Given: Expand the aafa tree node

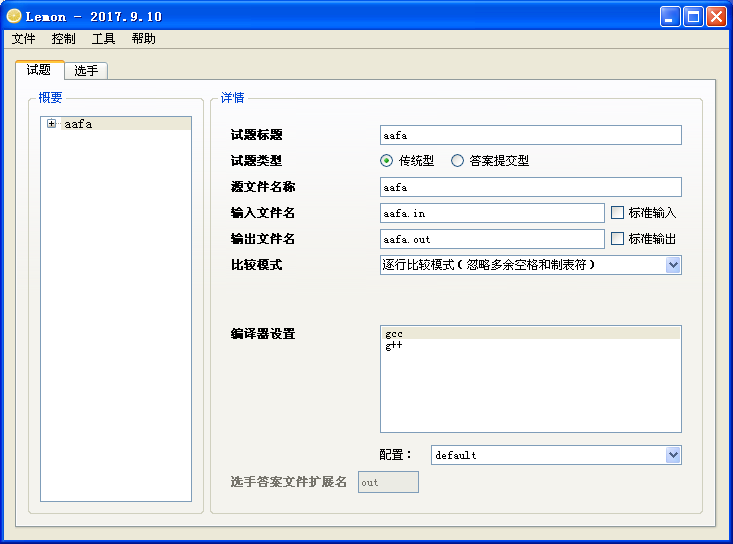Looking at the screenshot, I should pos(51,123).
